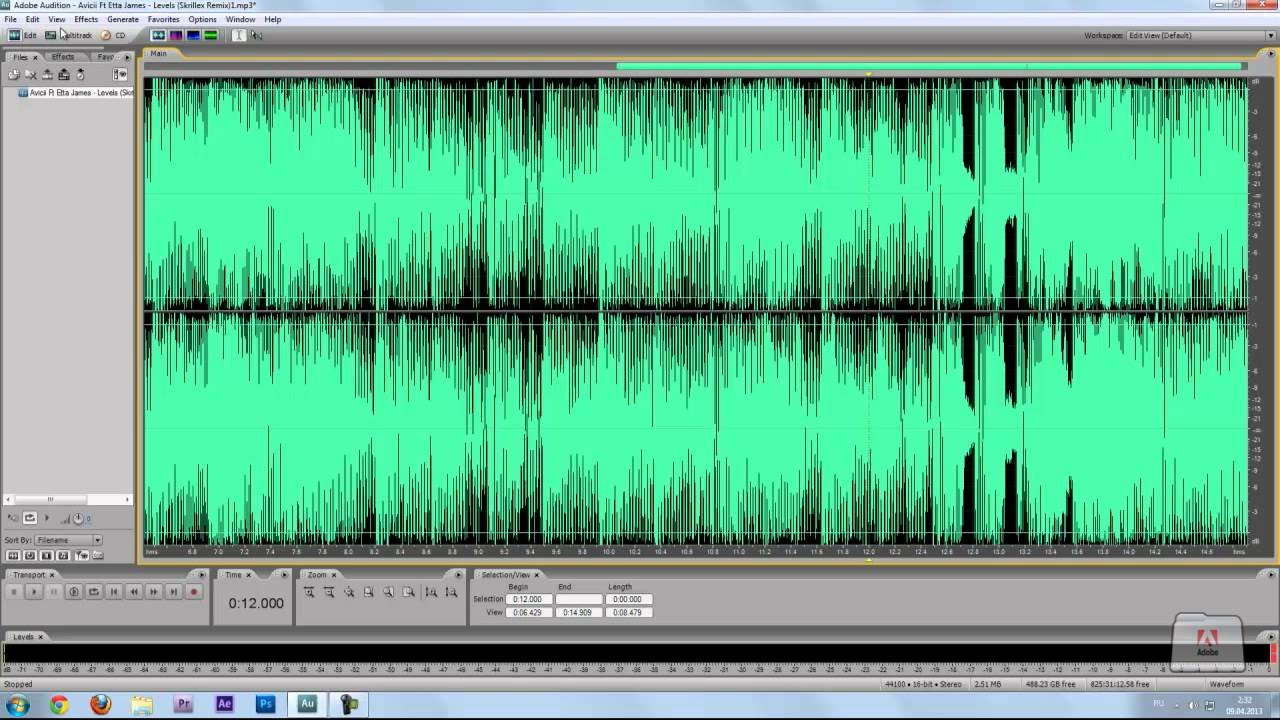
Task: Open the File menu
Action: pos(10,19)
